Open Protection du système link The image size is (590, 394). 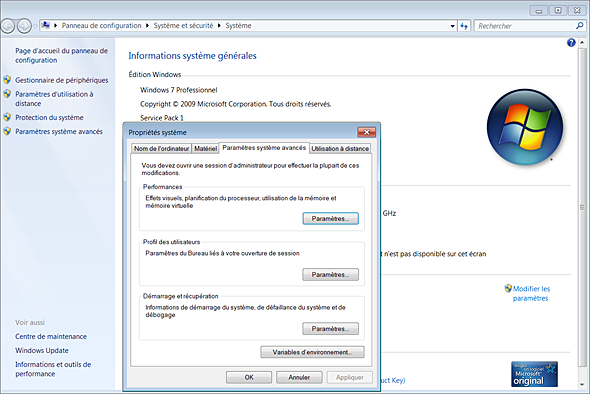[49, 117]
